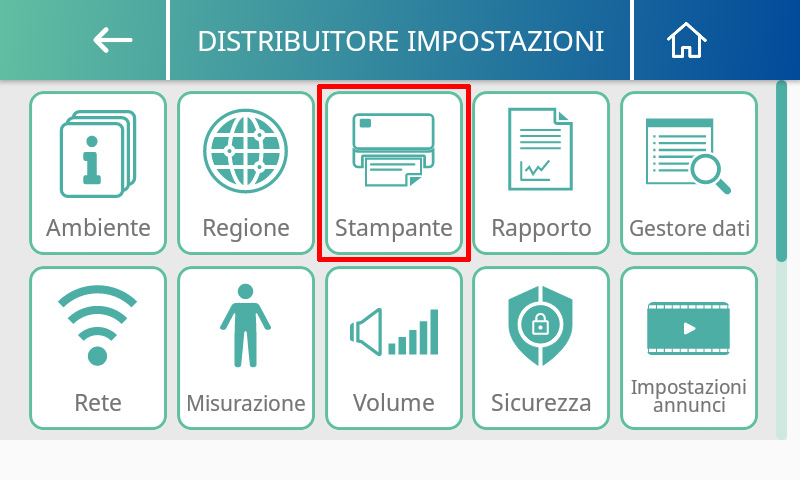Open the Ambiente info pages icon
Screen dimensions: 800x480
coord(98,154)
